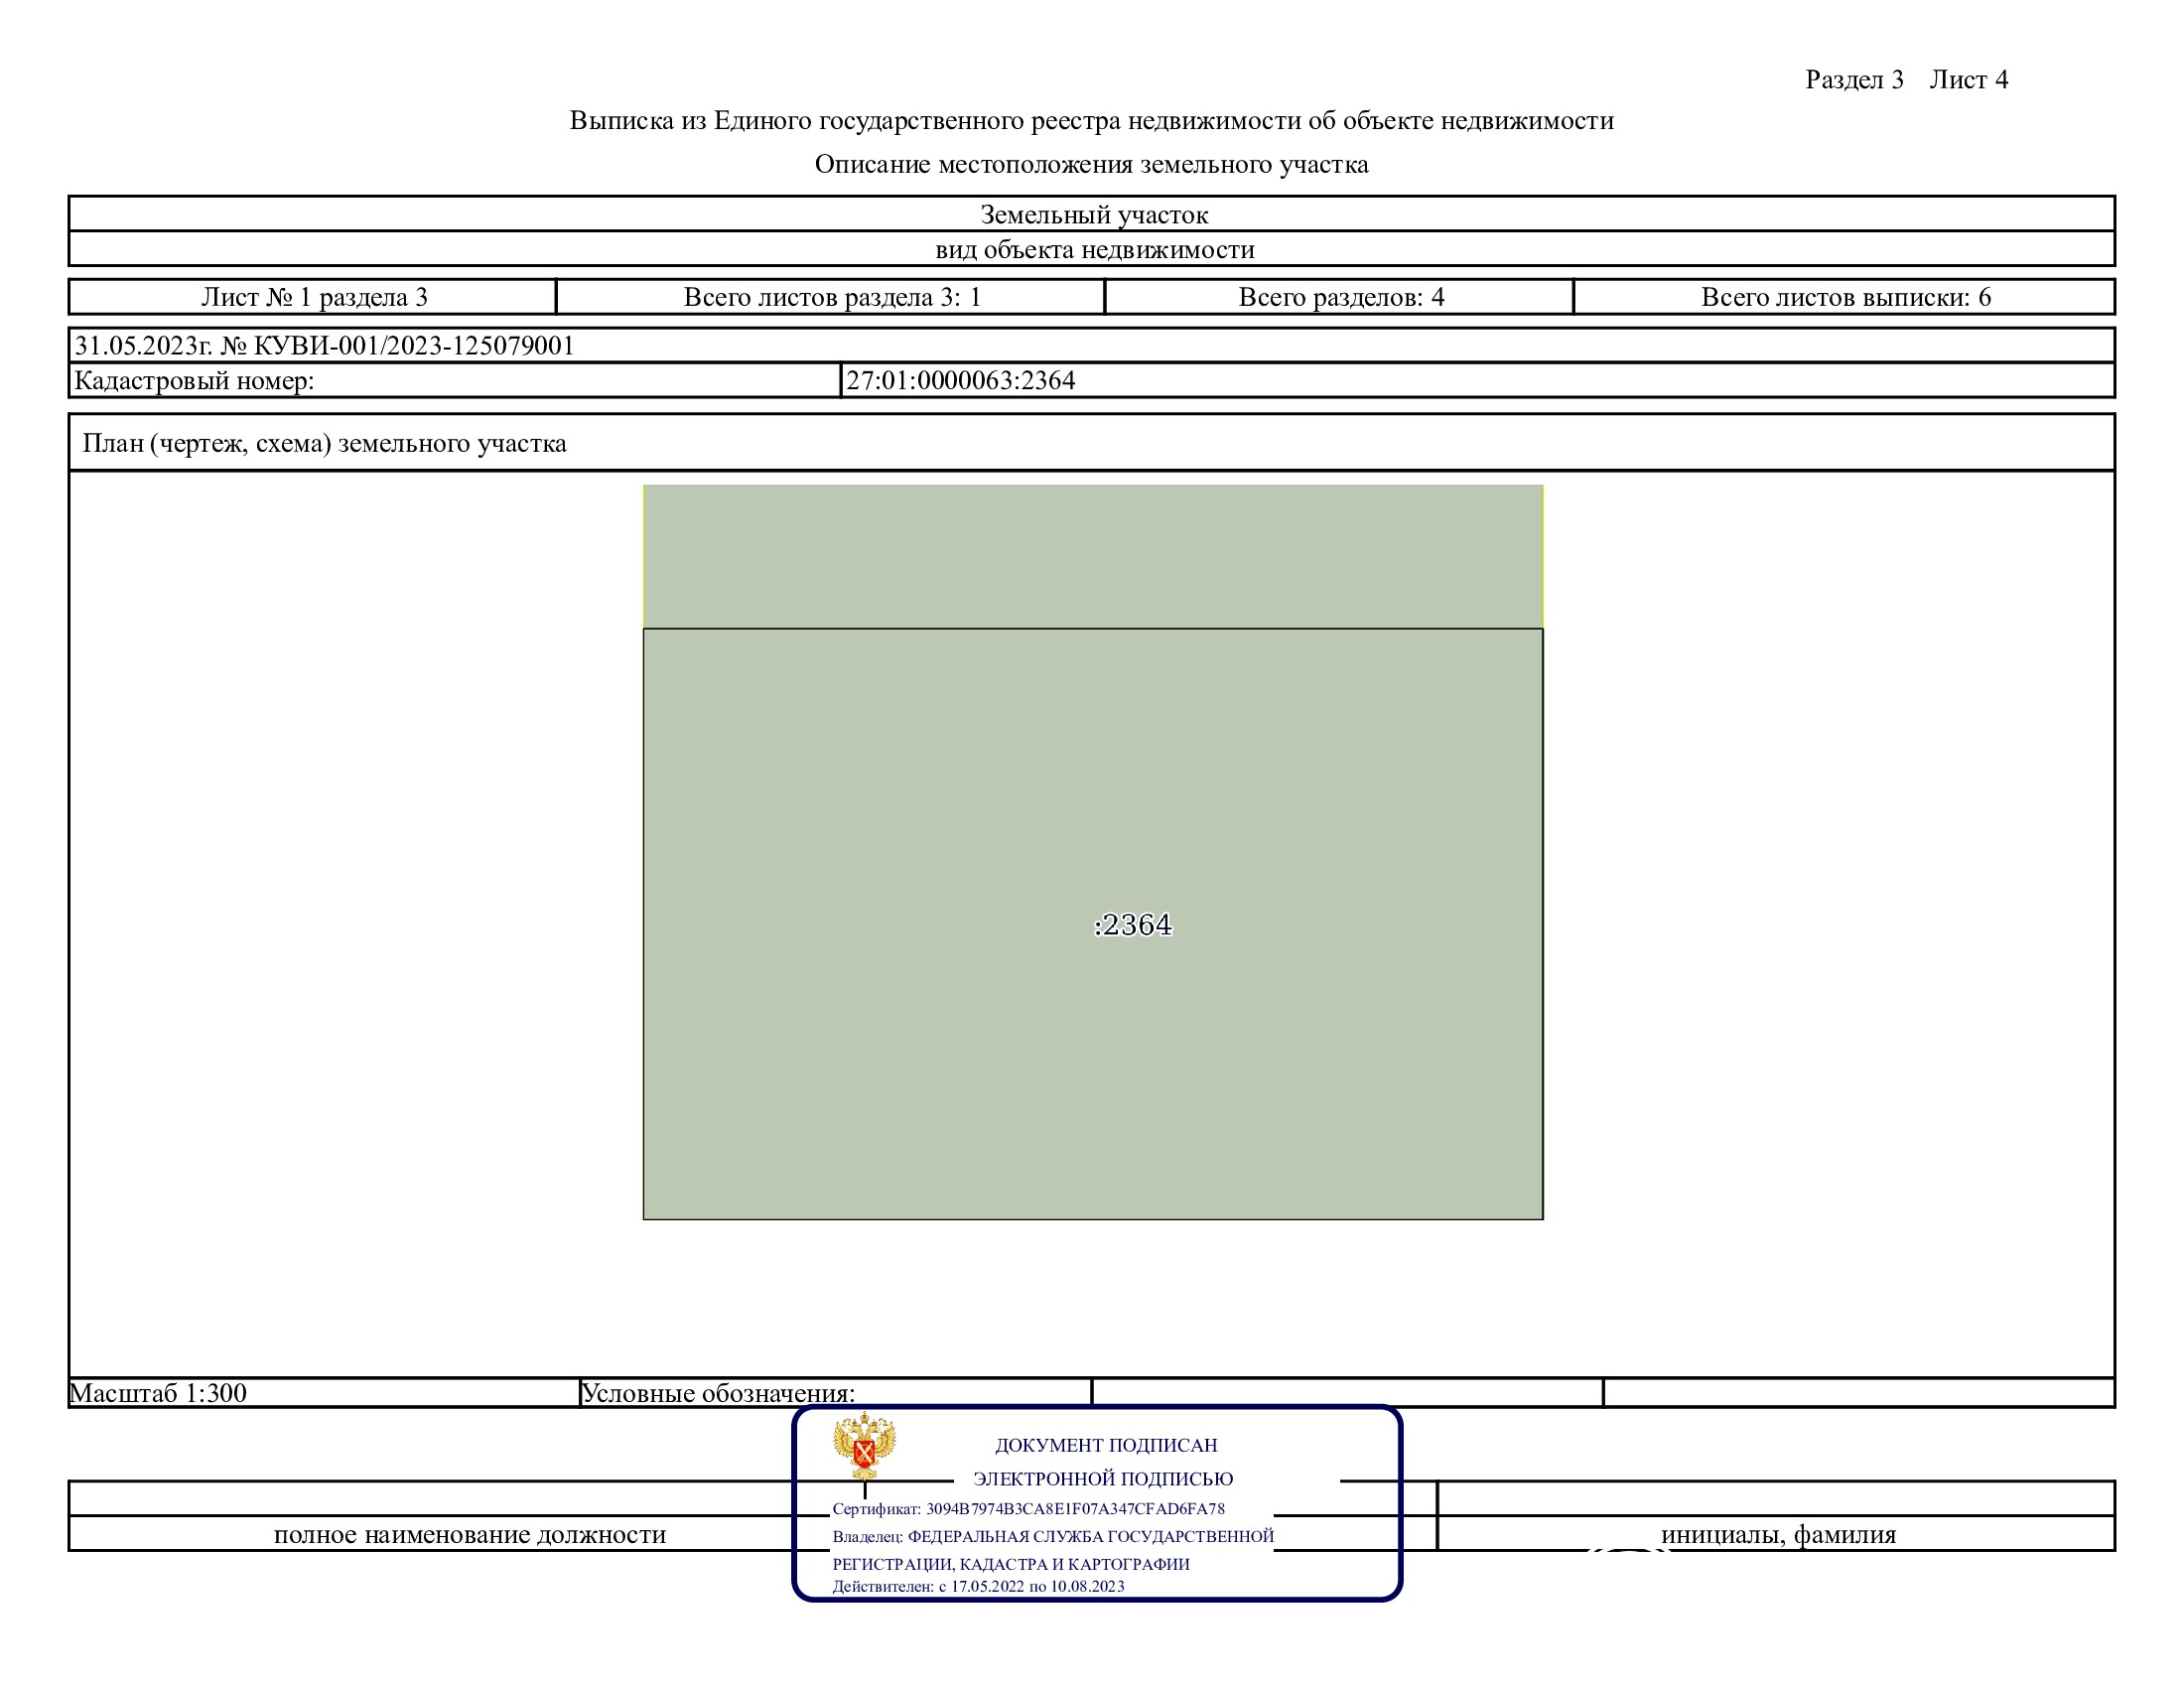The height and width of the screenshot is (1688, 2184).
Task: Click the request number 'КУВИ-001/2023-125079001' line
Action: (1092, 345)
